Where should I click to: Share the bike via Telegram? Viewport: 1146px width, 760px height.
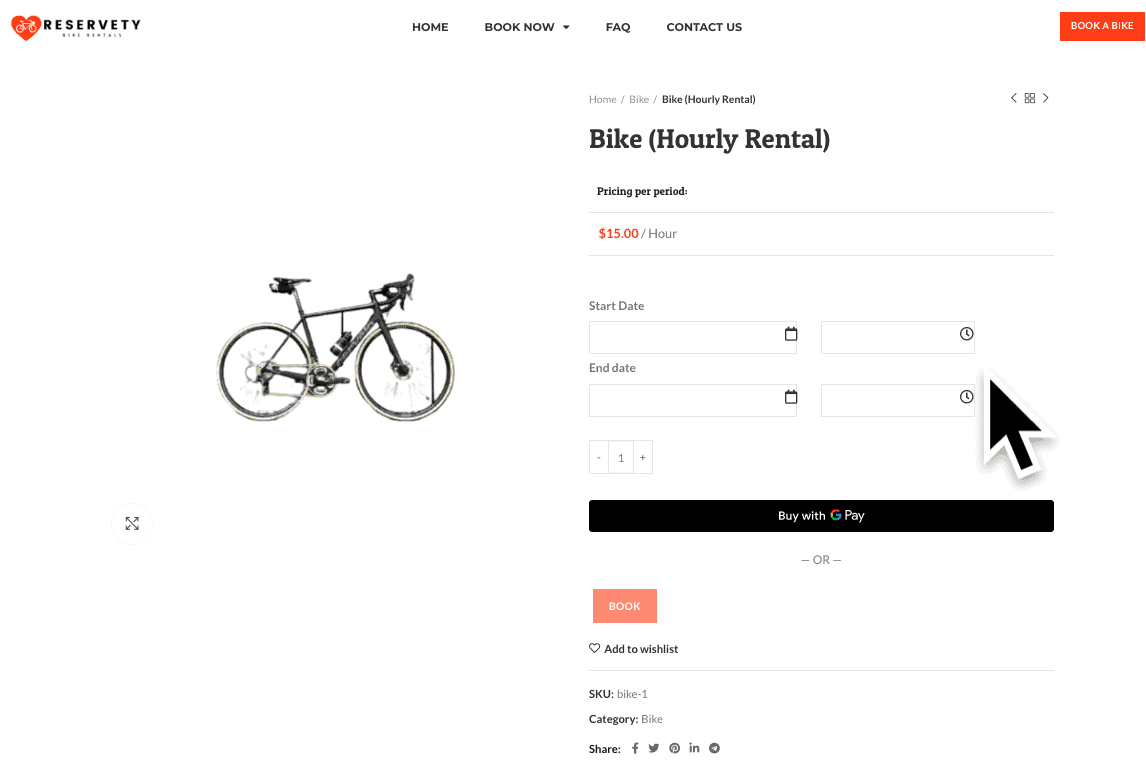point(714,748)
